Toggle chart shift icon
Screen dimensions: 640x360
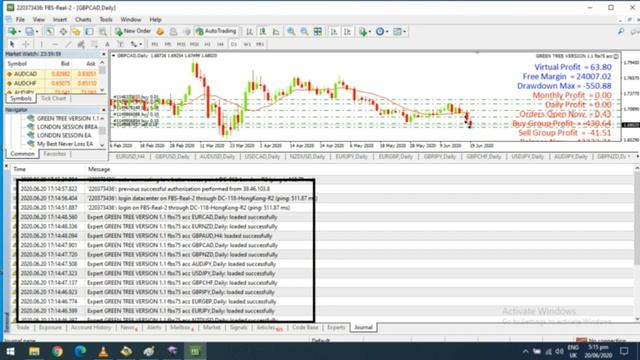347,31
